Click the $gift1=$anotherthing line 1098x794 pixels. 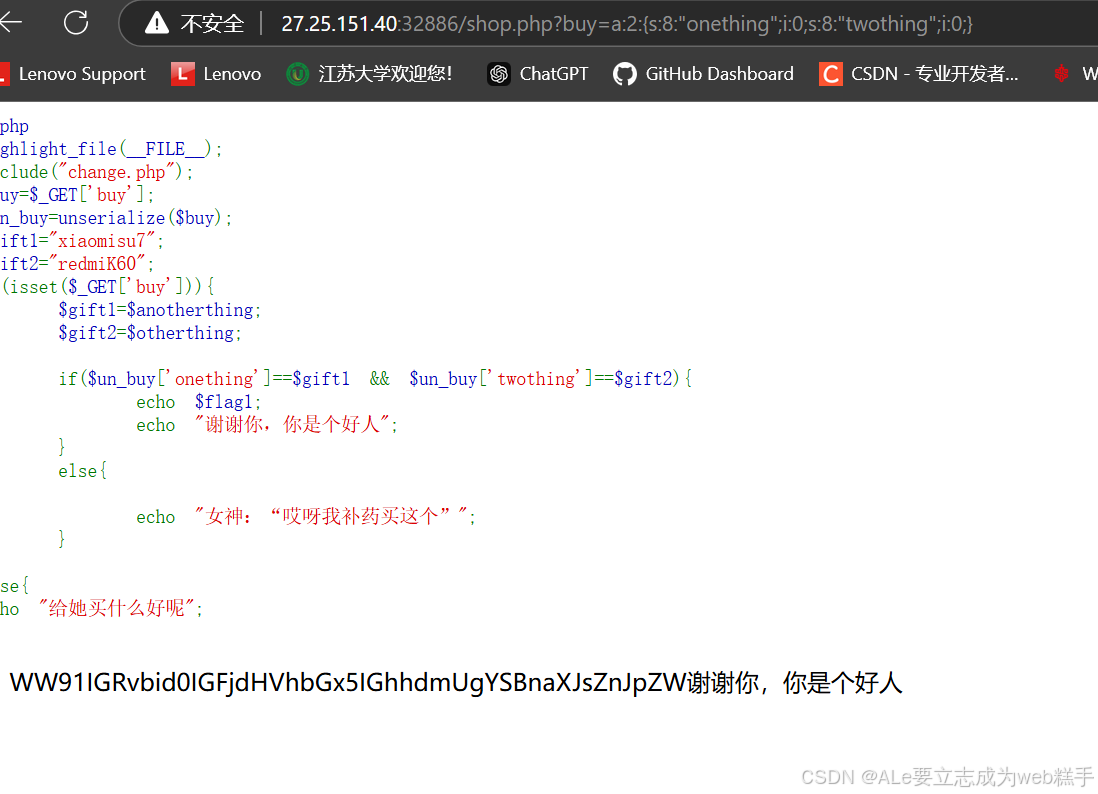(160, 309)
